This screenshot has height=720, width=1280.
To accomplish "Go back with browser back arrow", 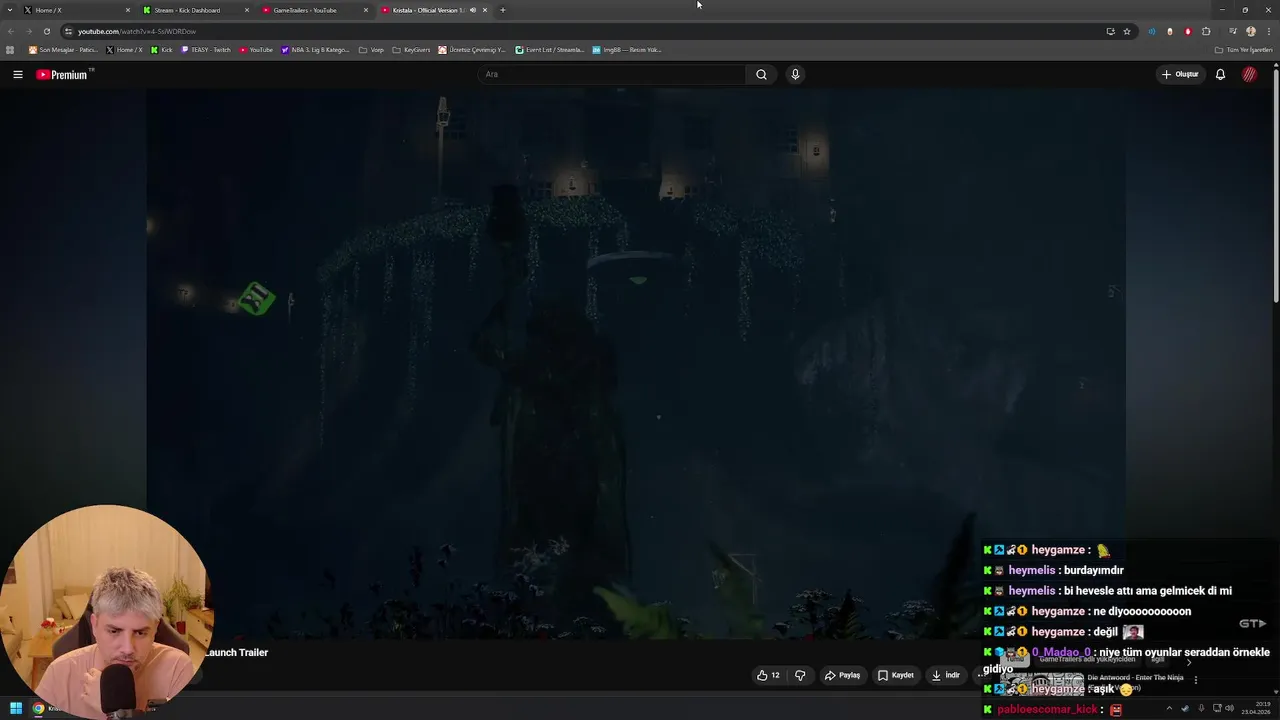I will [x=11, y=31].
